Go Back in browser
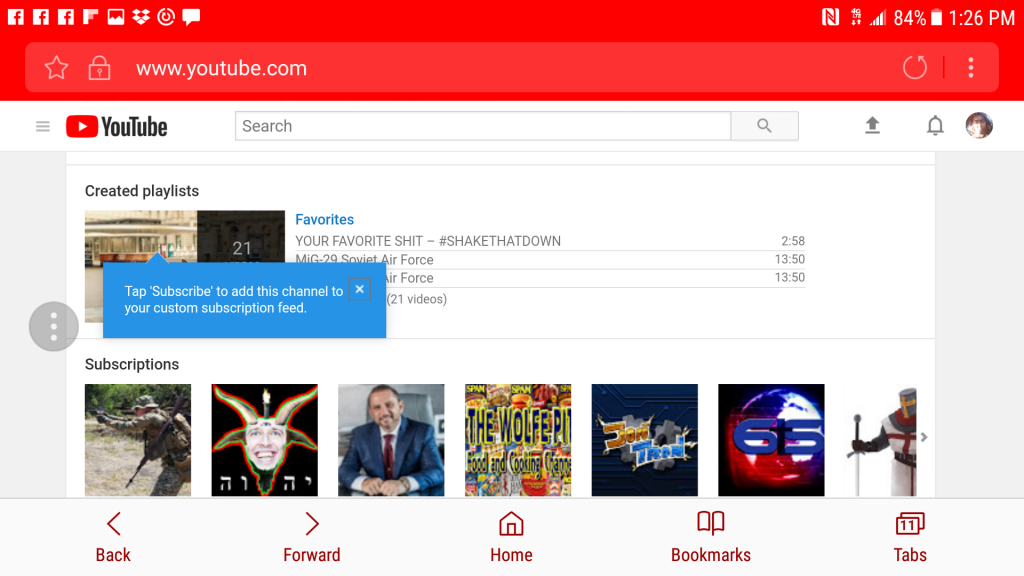The image size is (1024, 576). coord(113,537)
